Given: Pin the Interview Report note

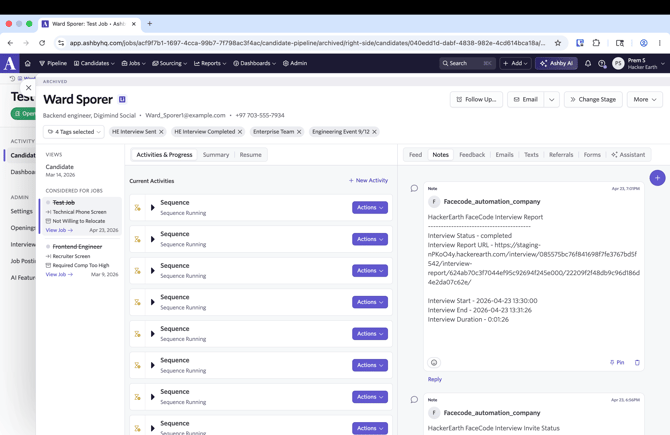Looking at the screenshot, I should point(617,362).
